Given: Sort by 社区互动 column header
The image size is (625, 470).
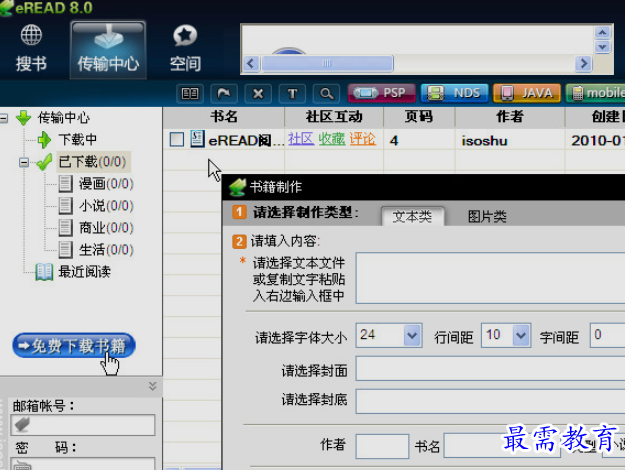Looking at the screenshot, I should click(x=334, y=117).
